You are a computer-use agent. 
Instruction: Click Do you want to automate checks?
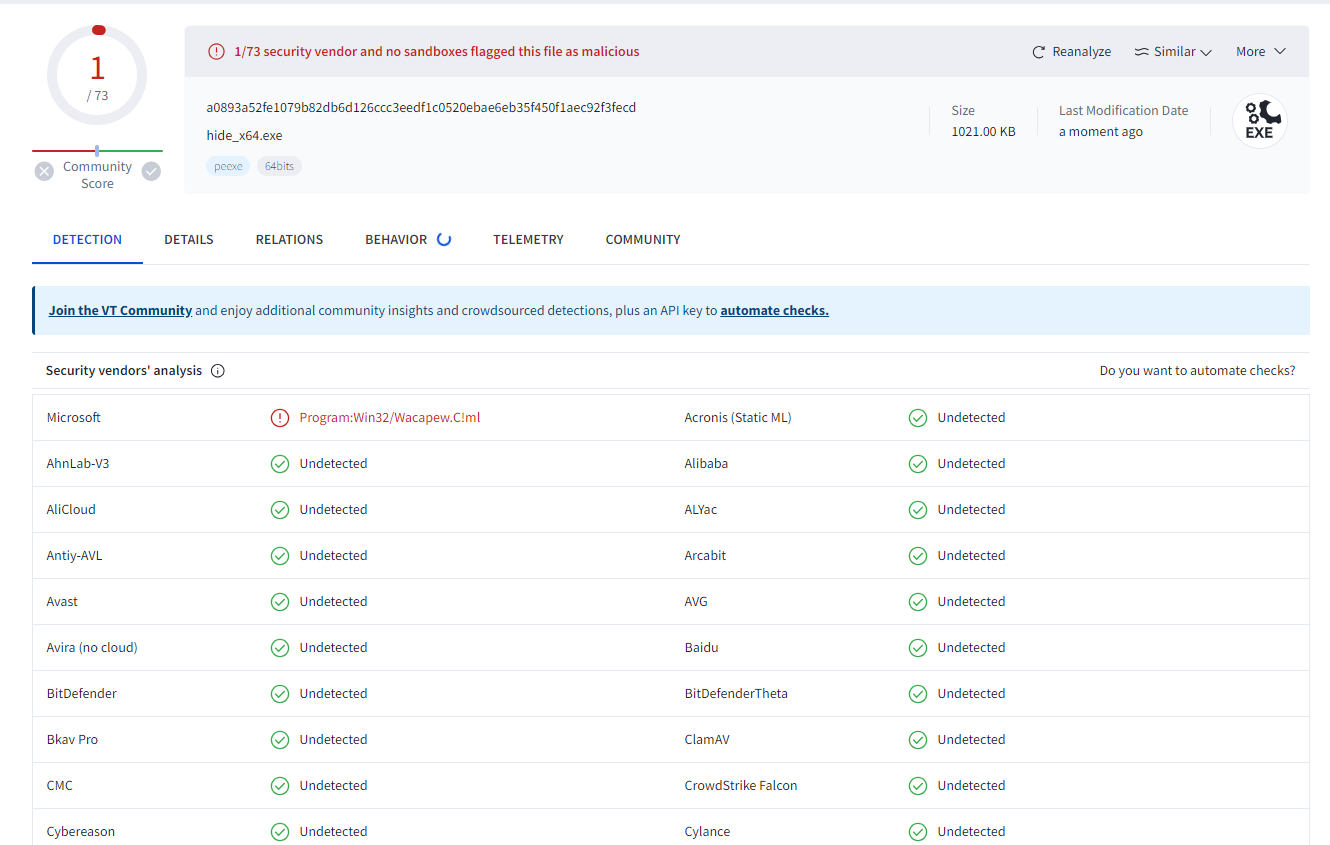[1197, 371]
